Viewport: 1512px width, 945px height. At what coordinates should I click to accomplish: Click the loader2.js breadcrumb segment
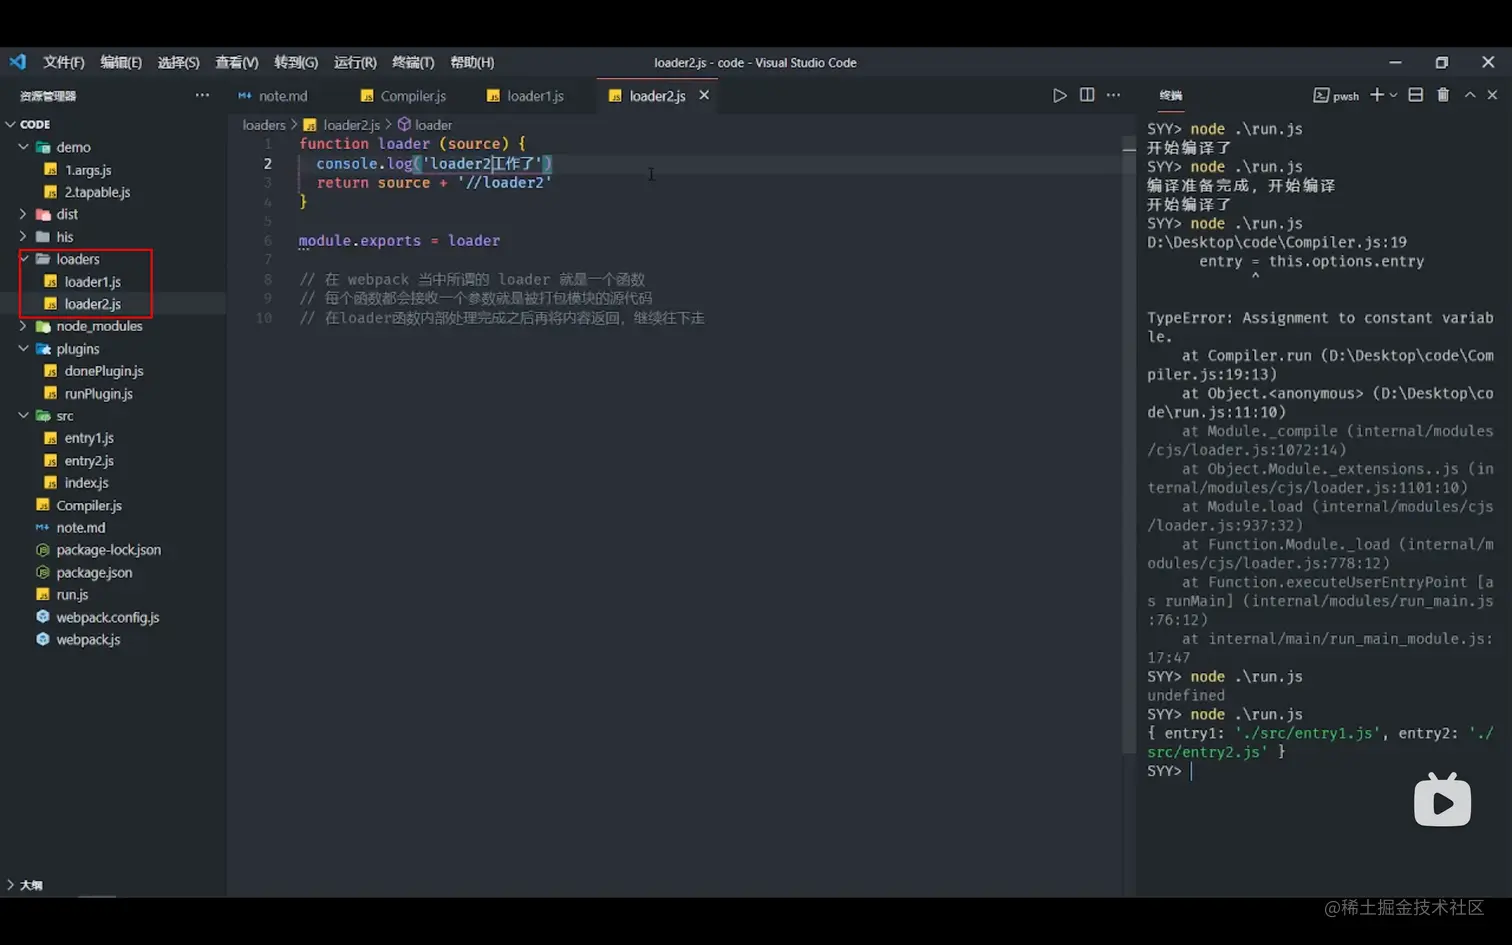point(350,125)
